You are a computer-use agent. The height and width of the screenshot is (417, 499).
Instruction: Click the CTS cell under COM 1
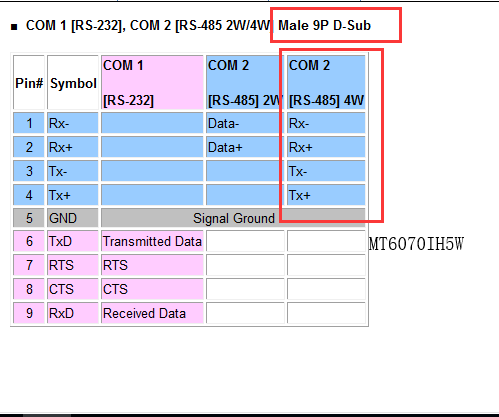point(152,289)
